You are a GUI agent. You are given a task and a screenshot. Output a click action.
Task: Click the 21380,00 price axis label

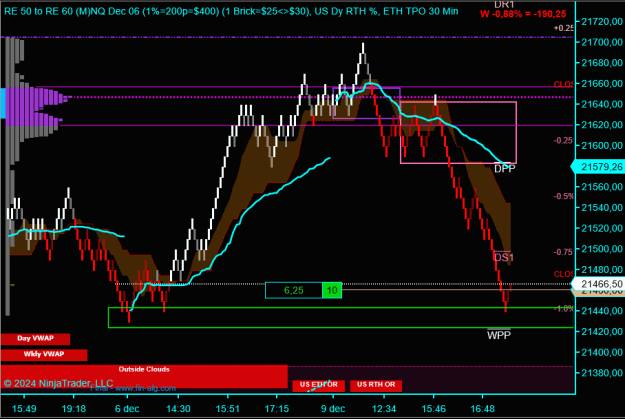click(x=602, y=373)
